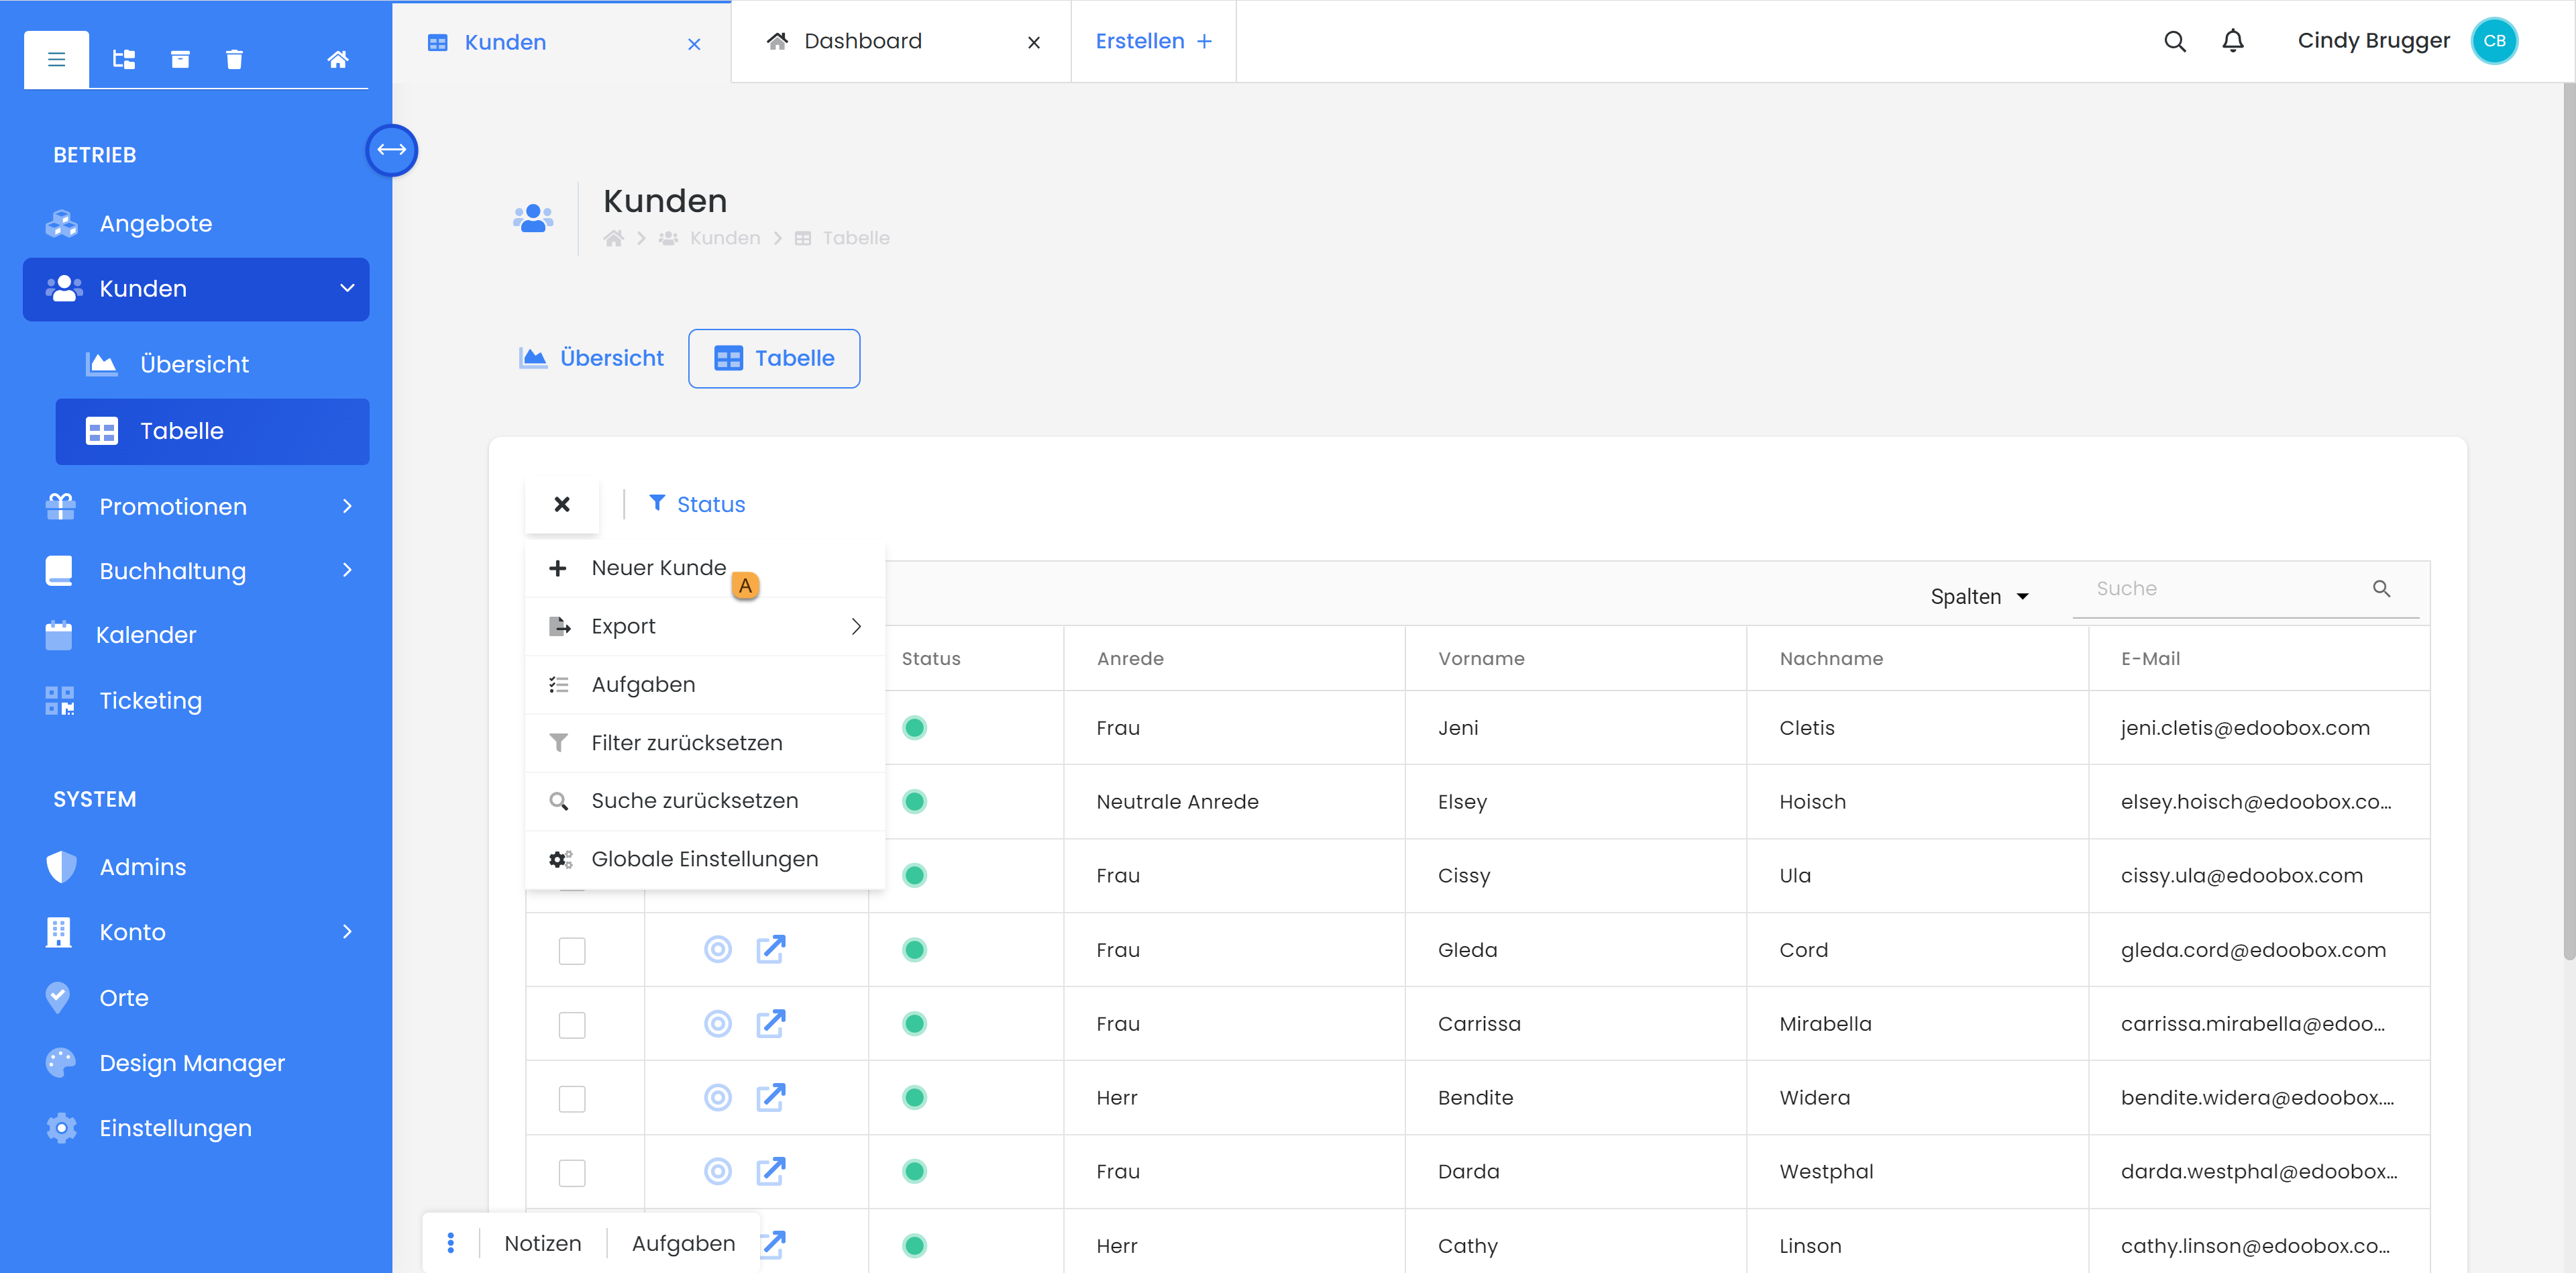The width and height of the screenshot is (2576, 1273).
Task: Close the Dashboard tab
Action: [x=1034, y=42]
